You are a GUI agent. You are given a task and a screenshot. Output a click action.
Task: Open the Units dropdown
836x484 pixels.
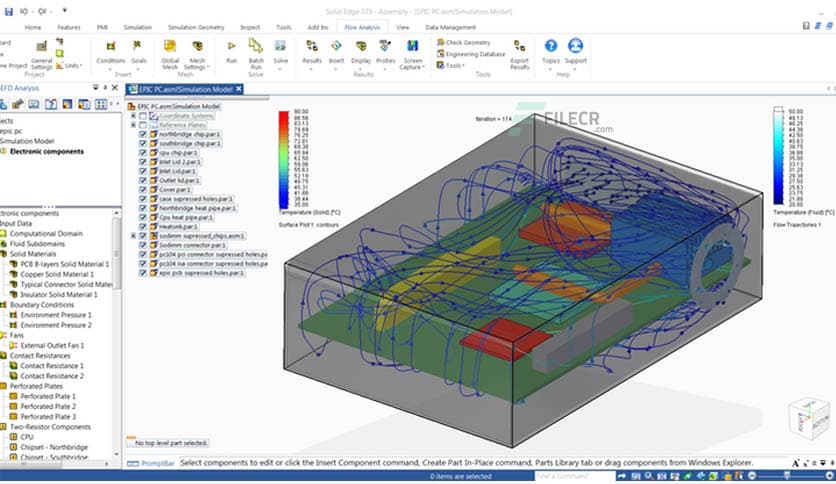point(70,66)
